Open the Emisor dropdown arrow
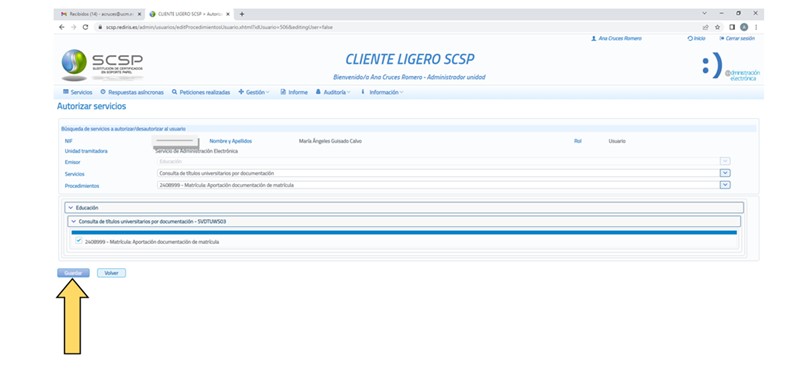 [x=725, y=161]
